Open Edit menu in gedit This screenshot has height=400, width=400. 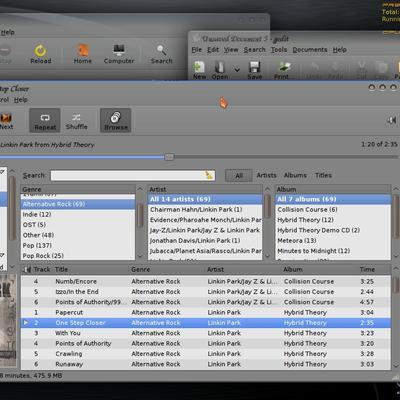coord(213,50)
